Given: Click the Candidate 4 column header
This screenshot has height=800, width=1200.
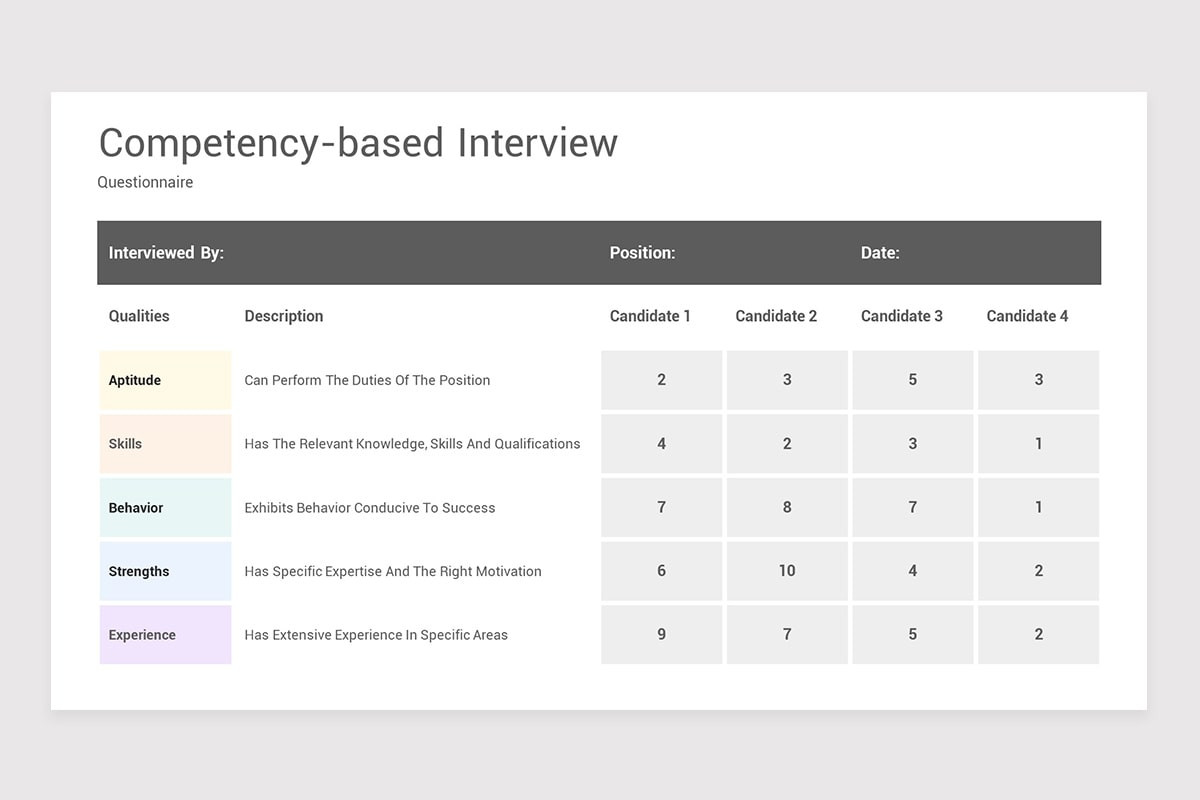Looking at the screenshot, I should point(1027,316).
